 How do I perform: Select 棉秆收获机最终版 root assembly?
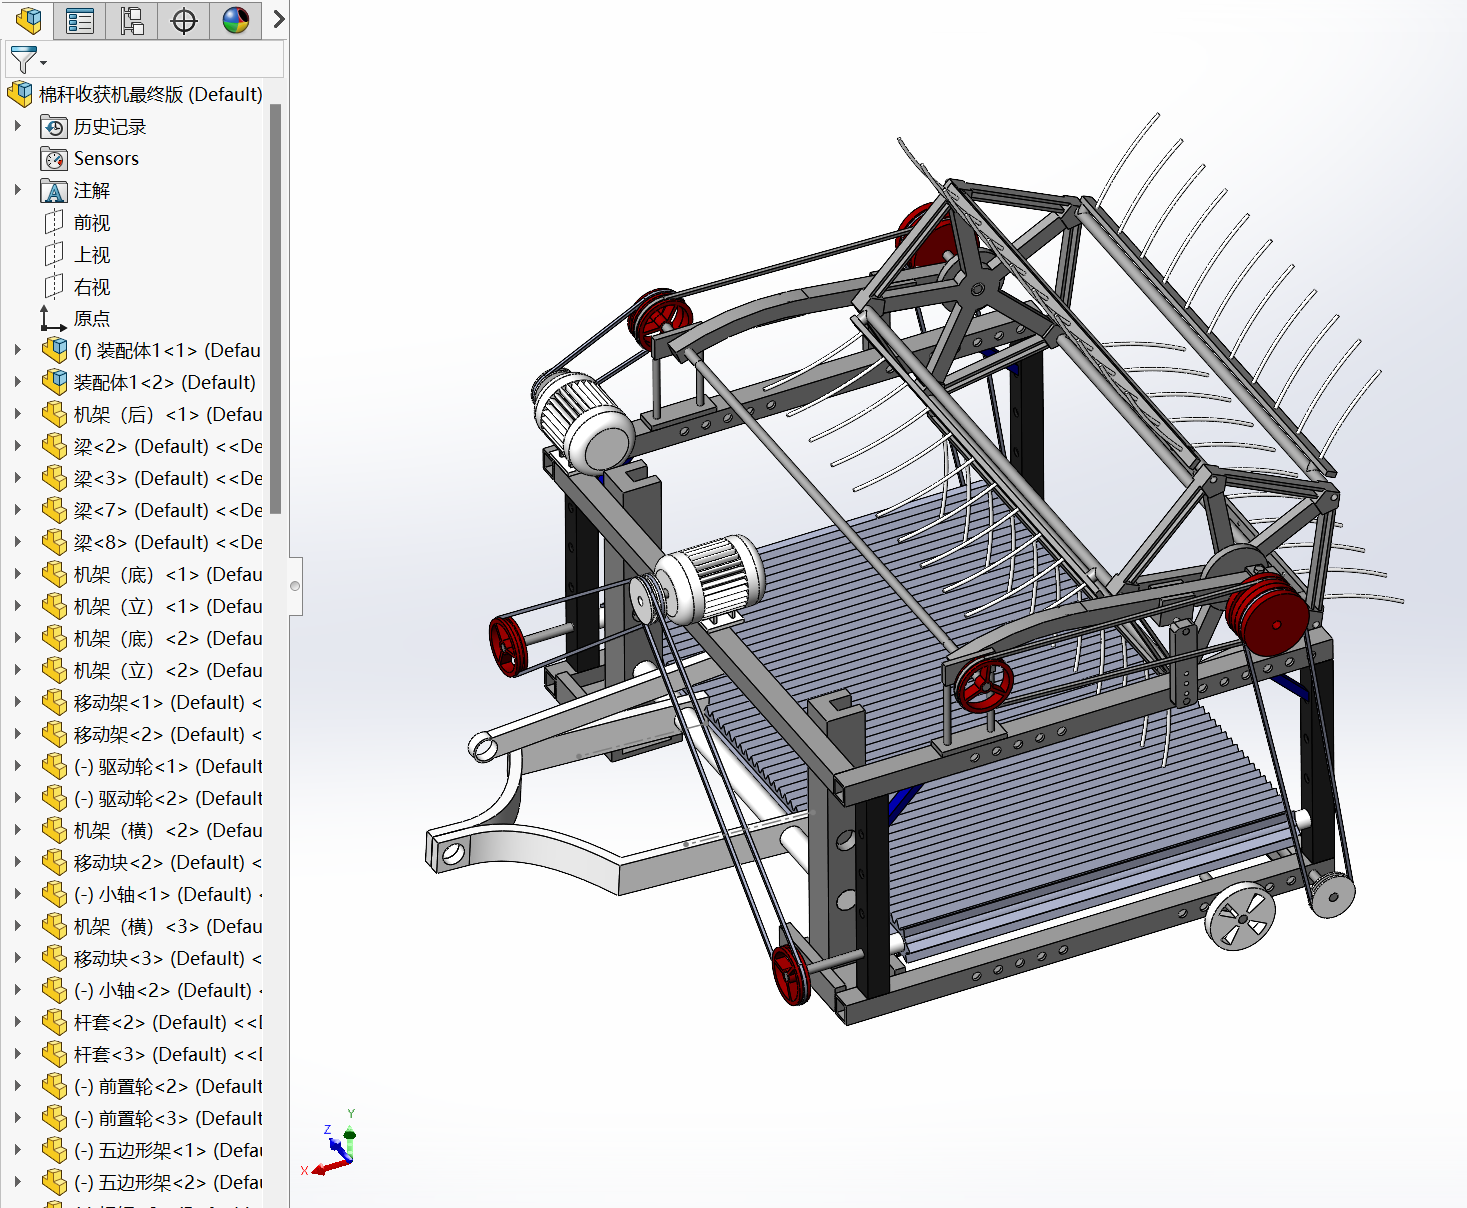150,95
